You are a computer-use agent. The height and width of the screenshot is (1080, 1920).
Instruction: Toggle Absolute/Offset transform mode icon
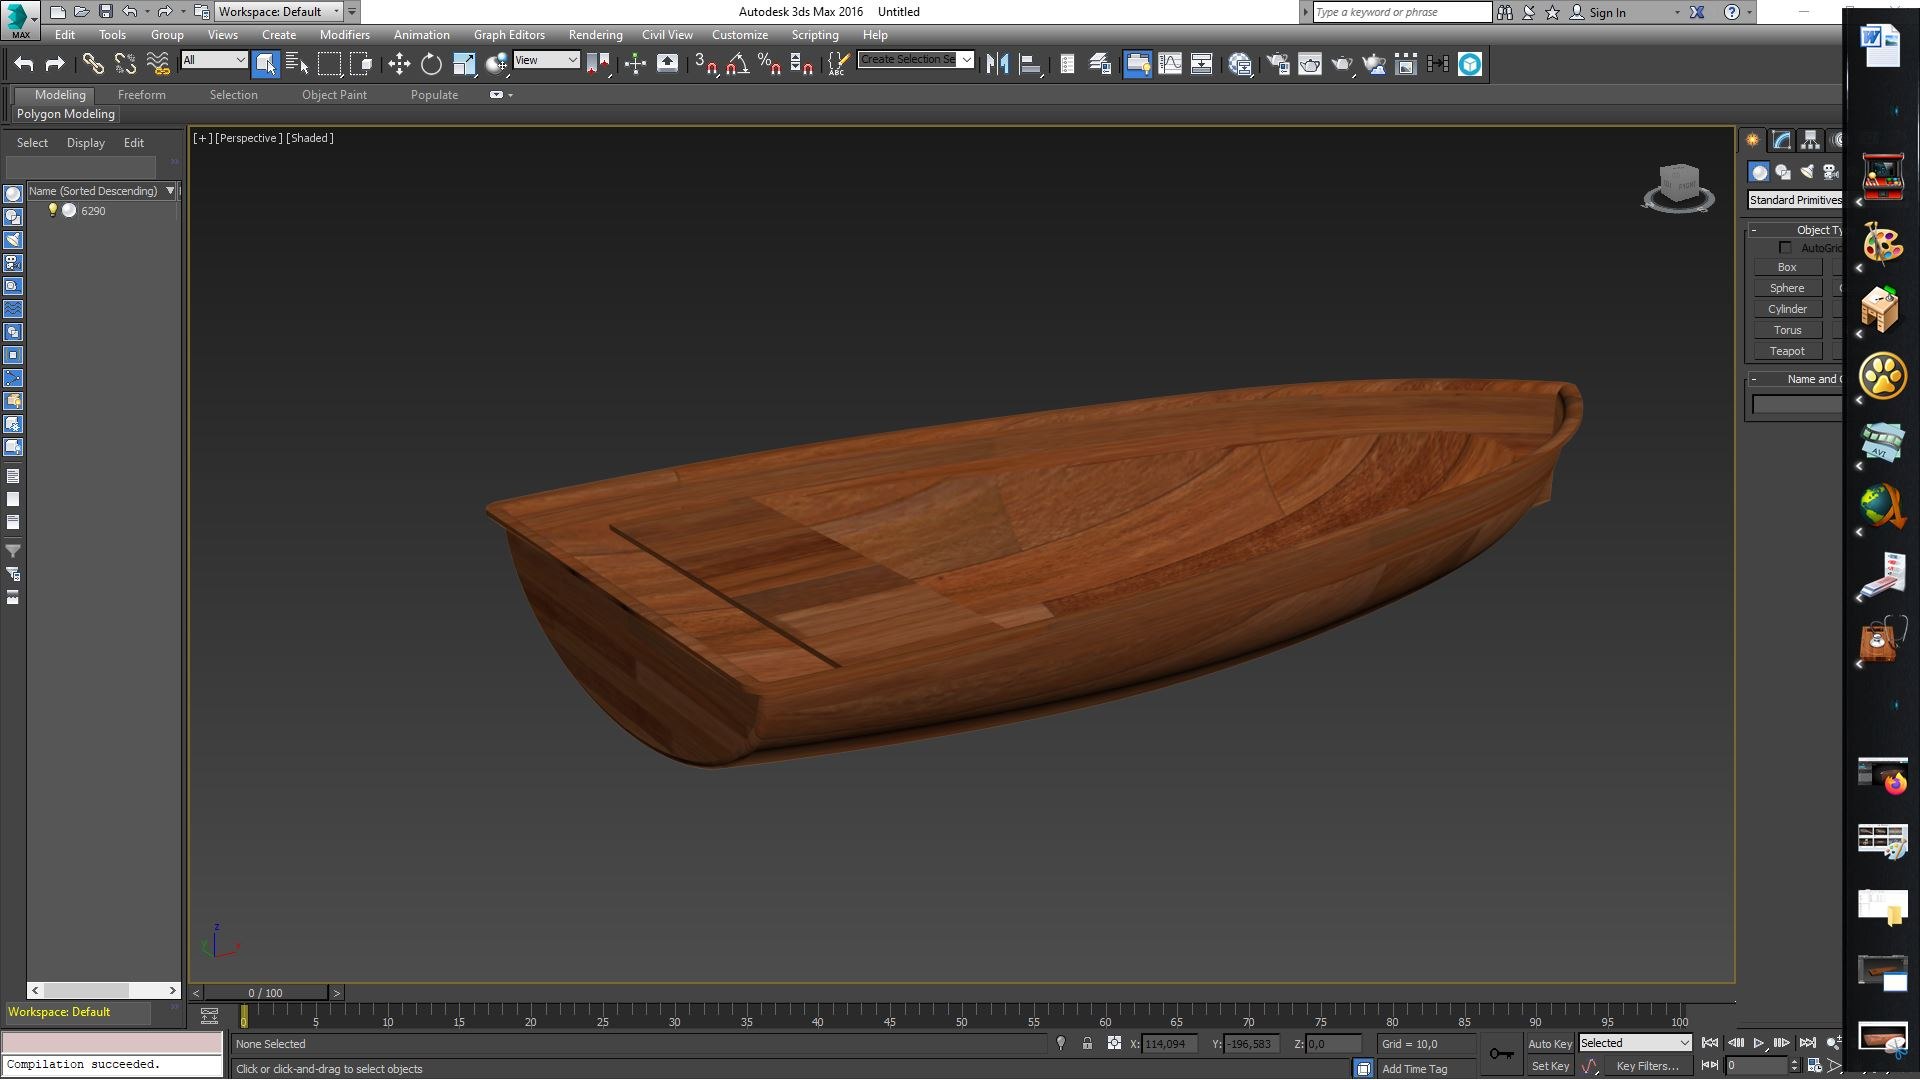pos(1114,1044)
